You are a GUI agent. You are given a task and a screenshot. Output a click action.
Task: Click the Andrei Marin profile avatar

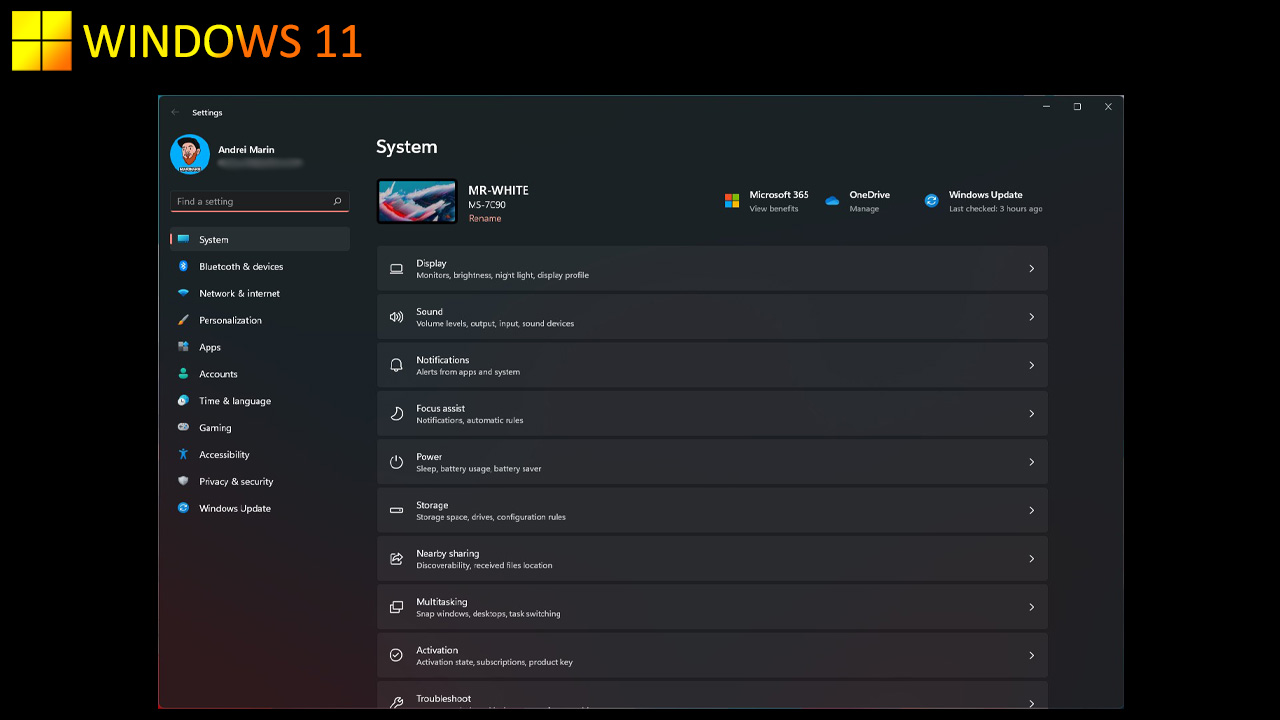click(190, 154)
